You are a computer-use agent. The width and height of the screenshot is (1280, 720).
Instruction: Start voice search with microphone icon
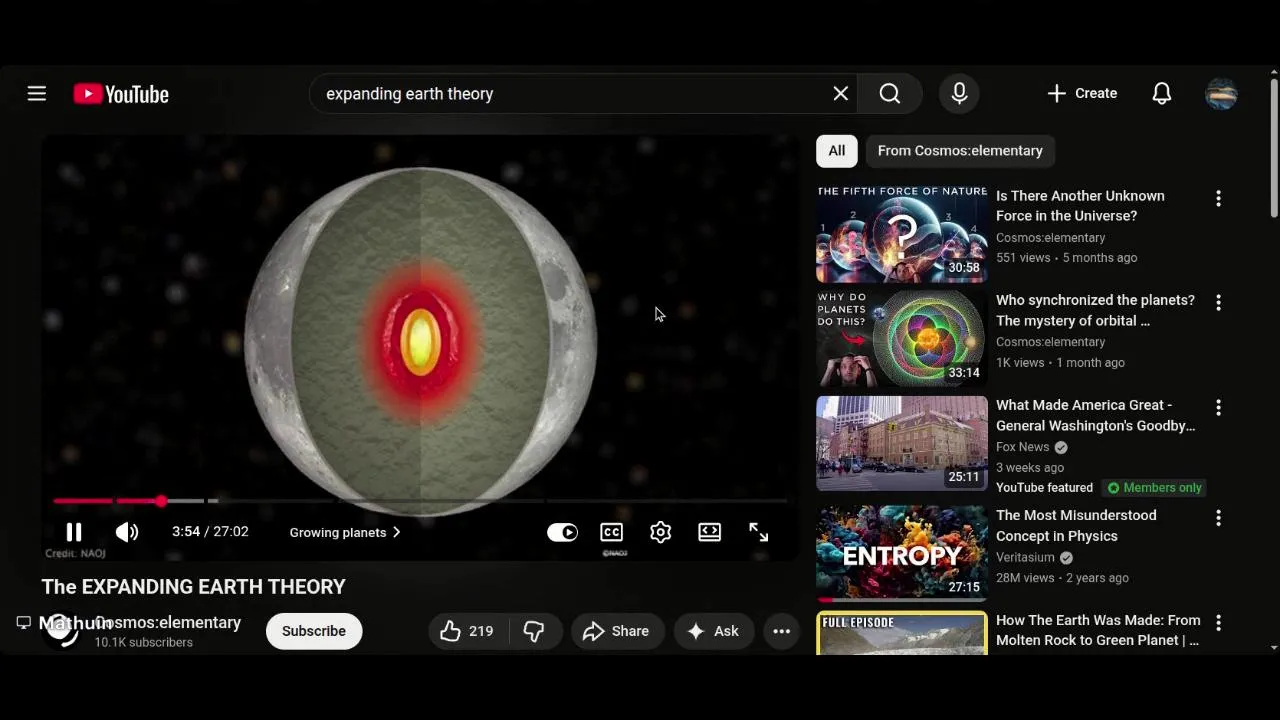[x=959, y=93]
